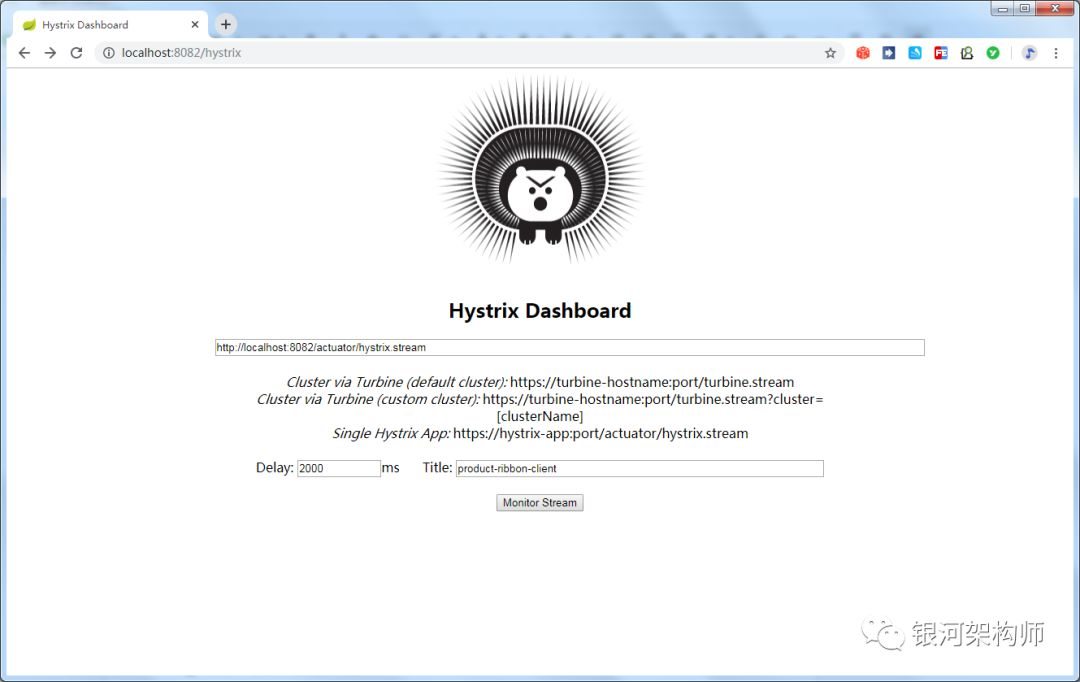Bookmark this page with the star icon
The width and height of the screenshot is (1080, 682).
(830, 53)
